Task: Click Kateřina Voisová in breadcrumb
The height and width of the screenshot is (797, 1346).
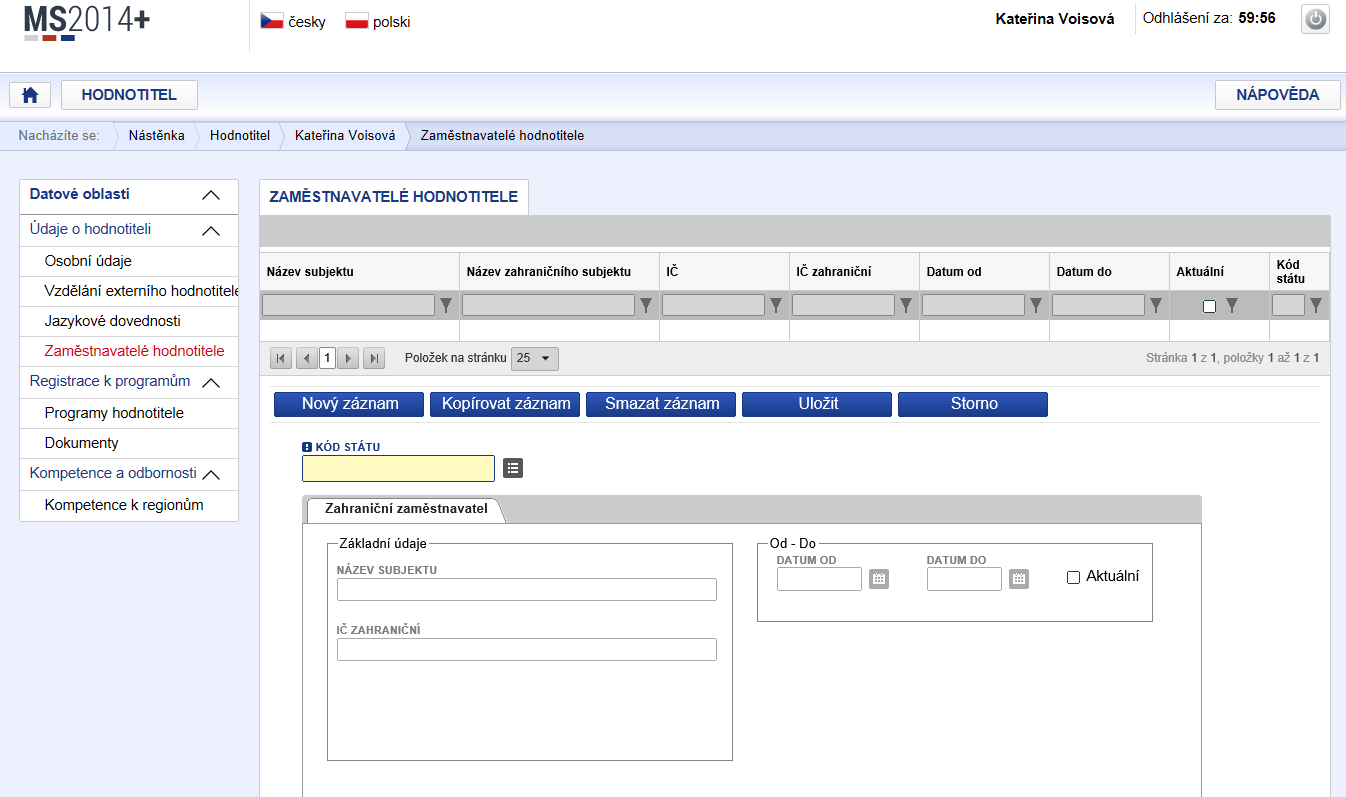Action: pos(345,136)
